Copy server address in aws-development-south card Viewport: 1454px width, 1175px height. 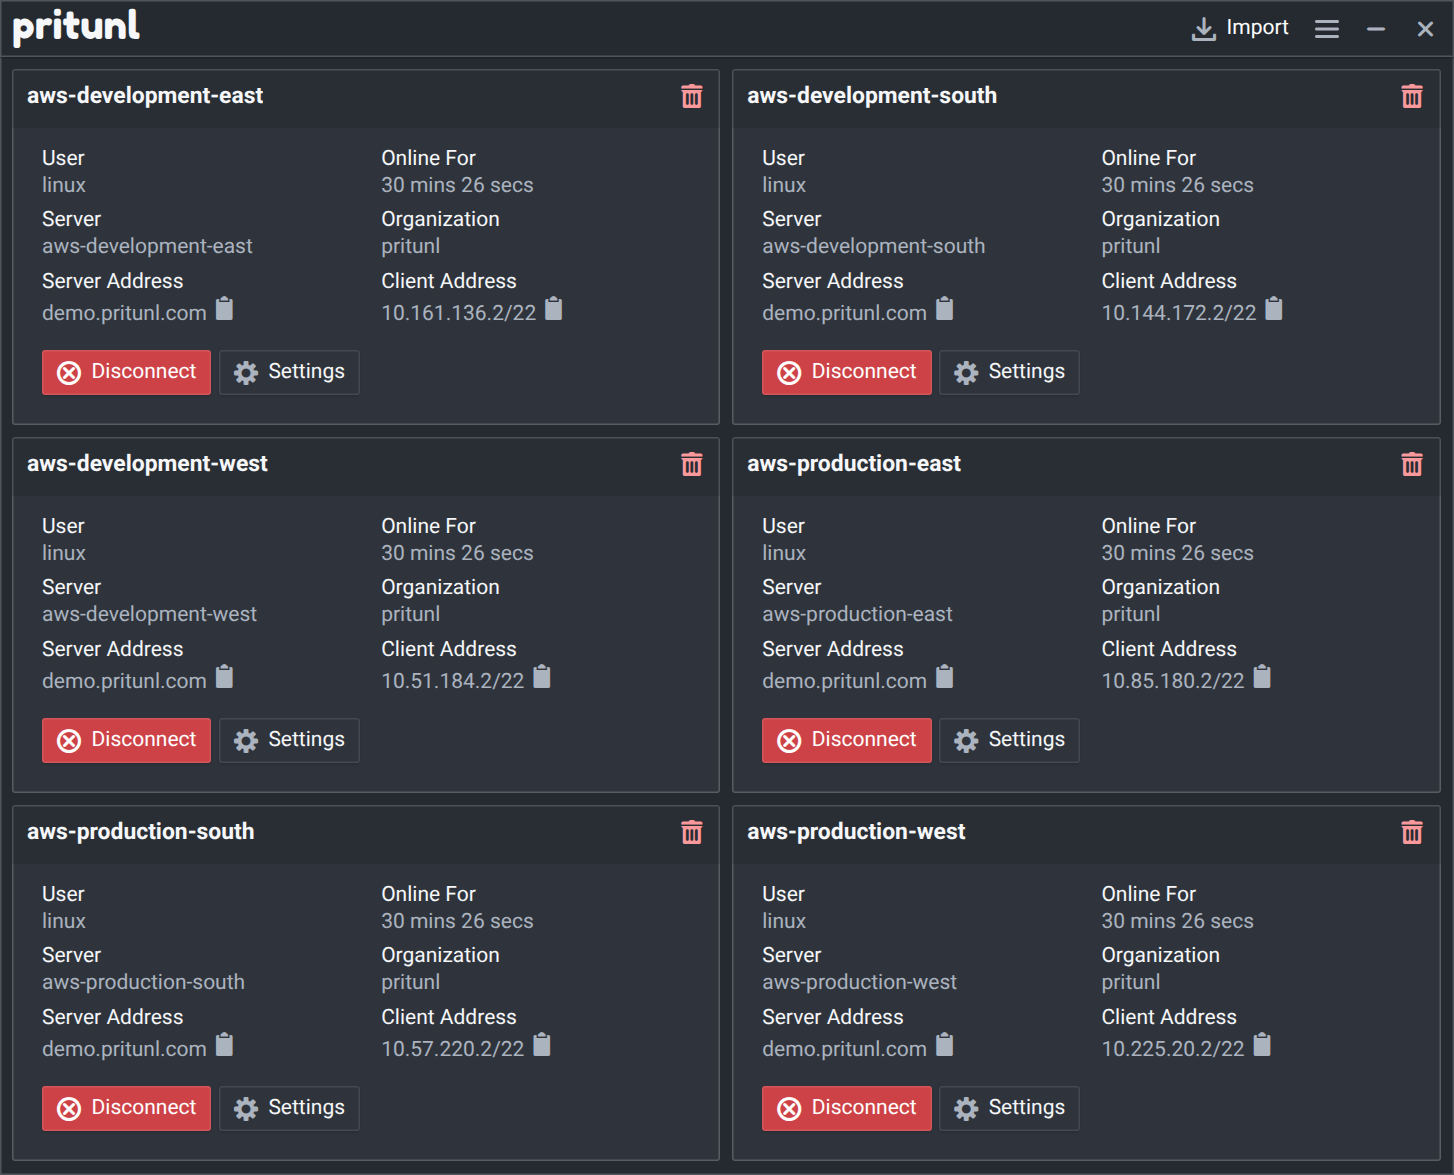[944, 310]
